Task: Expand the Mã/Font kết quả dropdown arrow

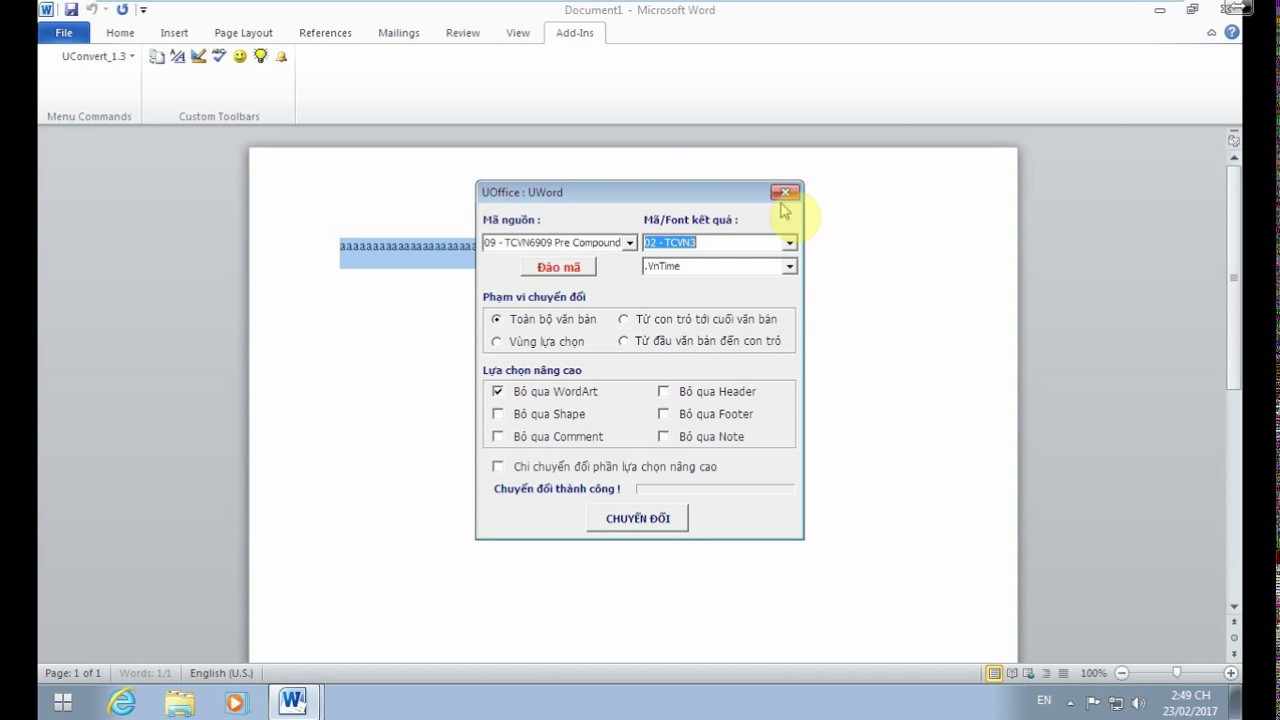Action: (790, 243)
